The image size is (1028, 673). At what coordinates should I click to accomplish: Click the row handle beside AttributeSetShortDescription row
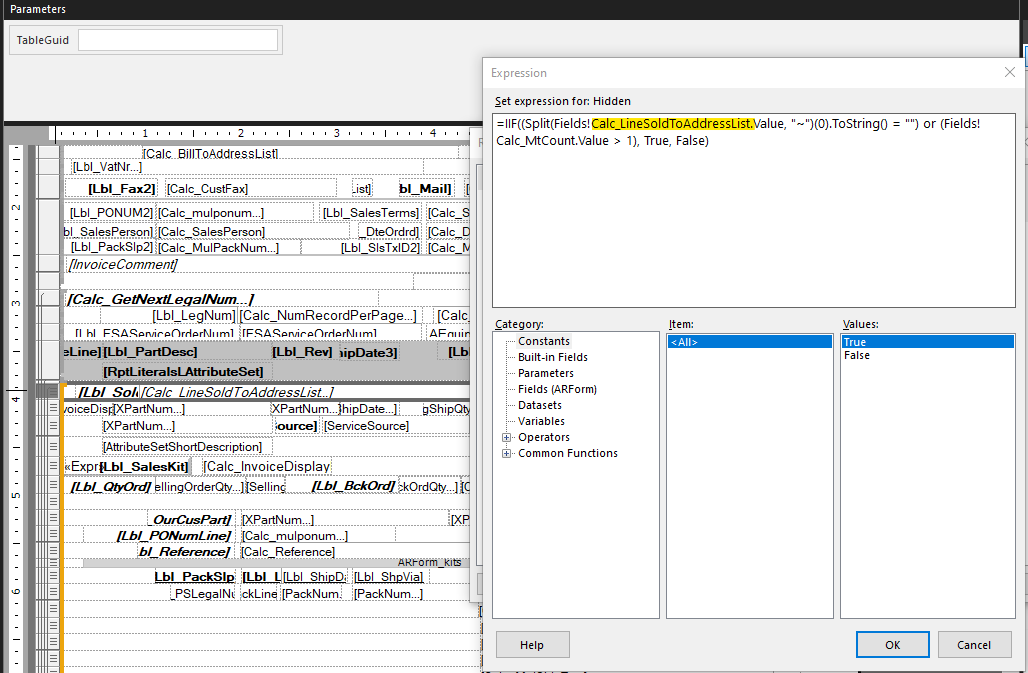(53, 447)
